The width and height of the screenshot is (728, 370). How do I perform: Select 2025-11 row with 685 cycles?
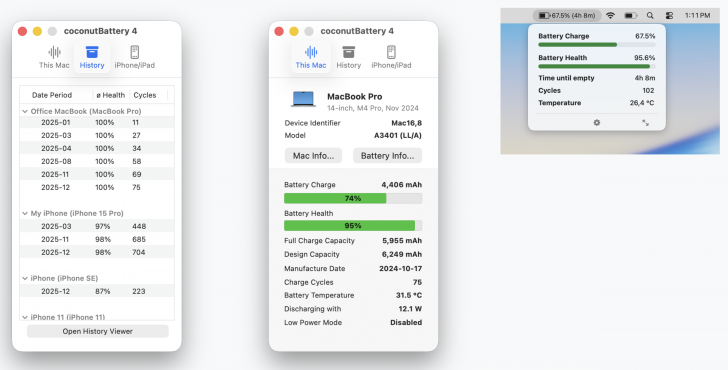pos(97,240)
